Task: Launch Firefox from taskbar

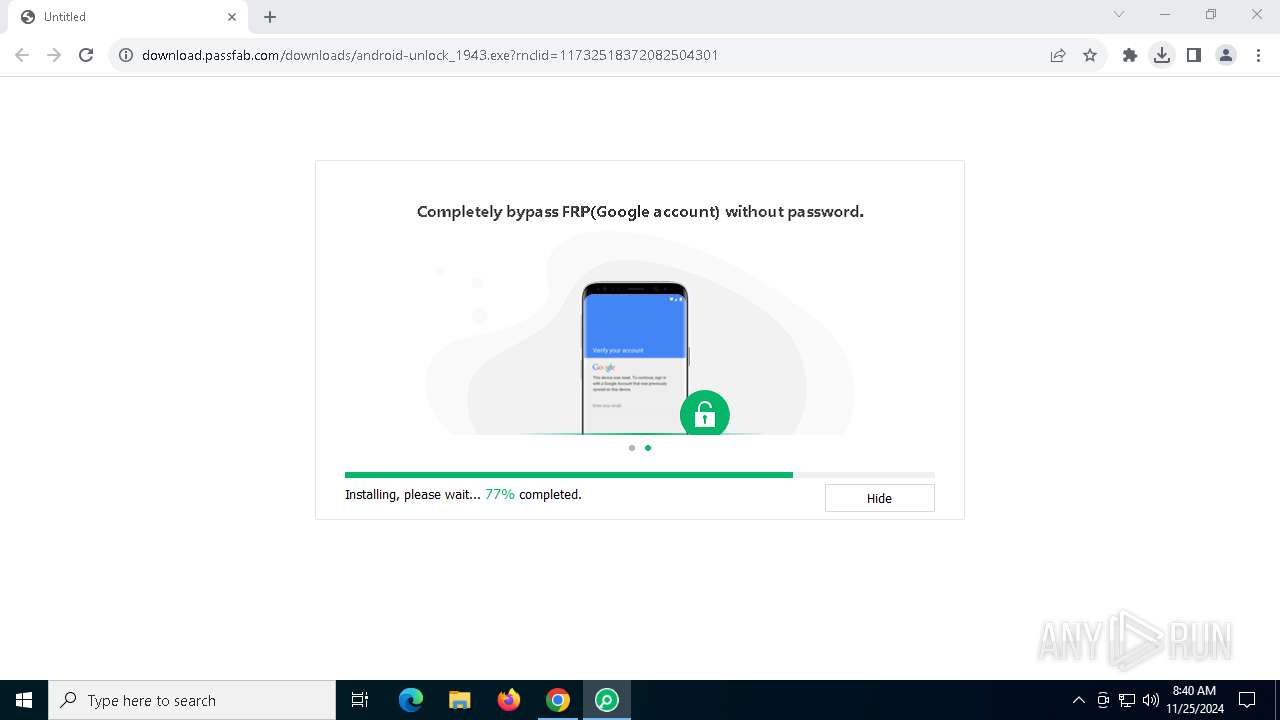Action: (x=509, y=700)
